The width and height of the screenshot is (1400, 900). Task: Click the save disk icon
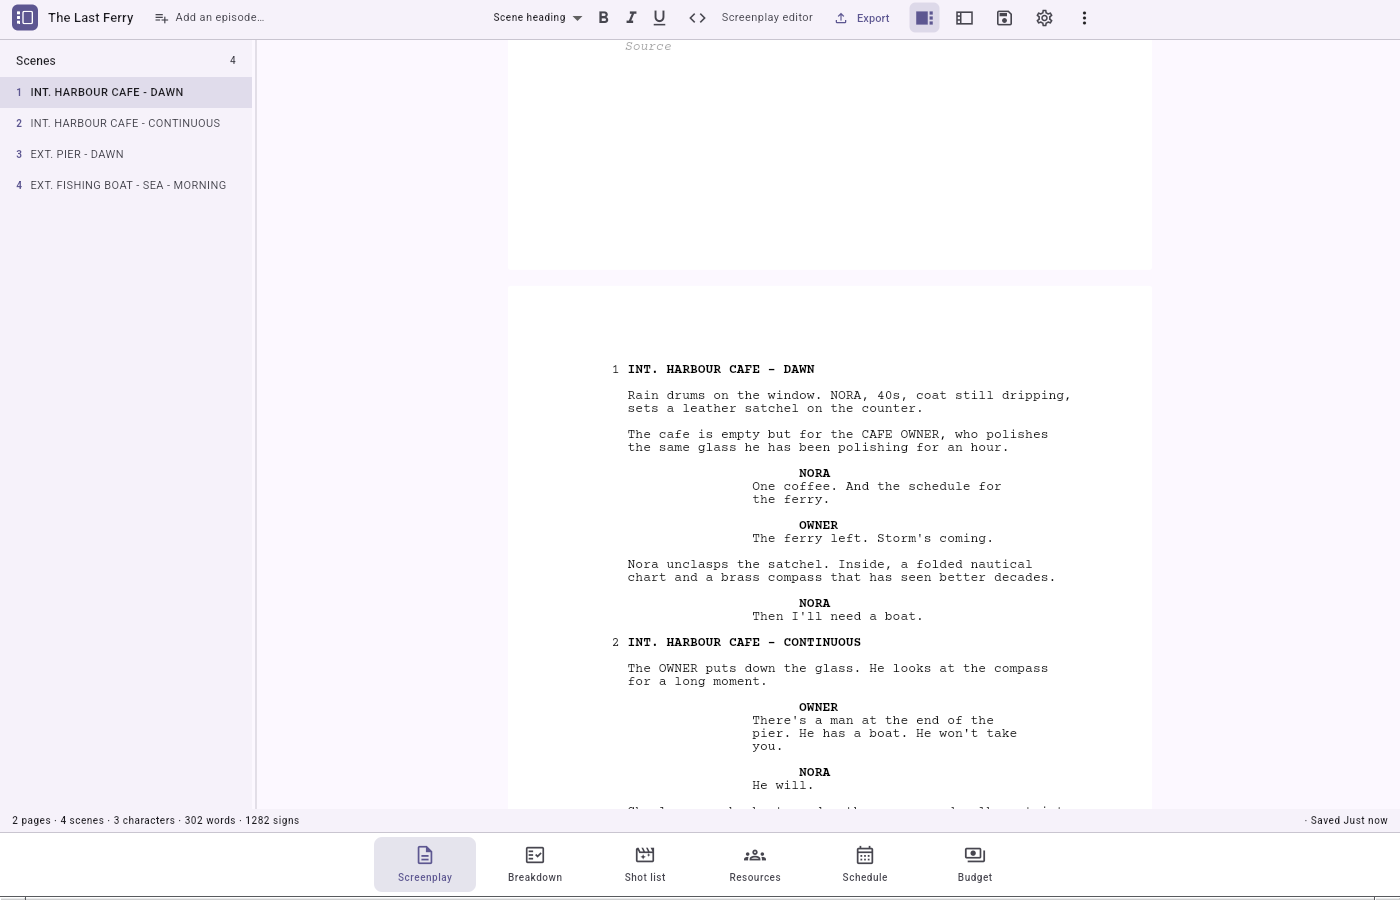tap(1004, 18)
